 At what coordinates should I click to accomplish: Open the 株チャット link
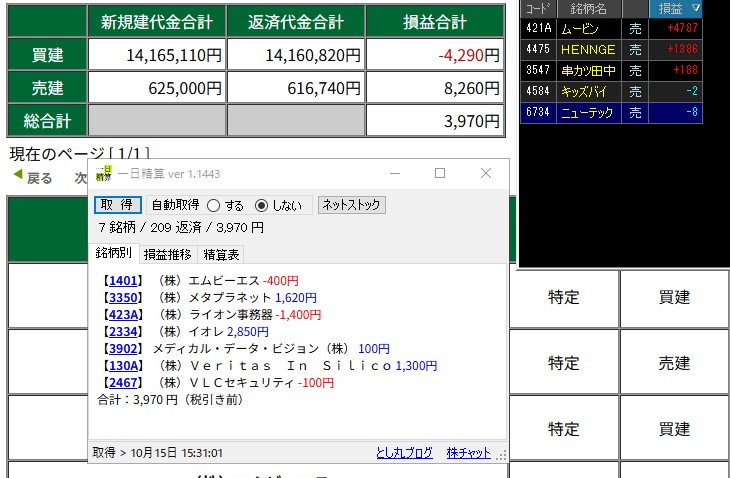point(468,453)
